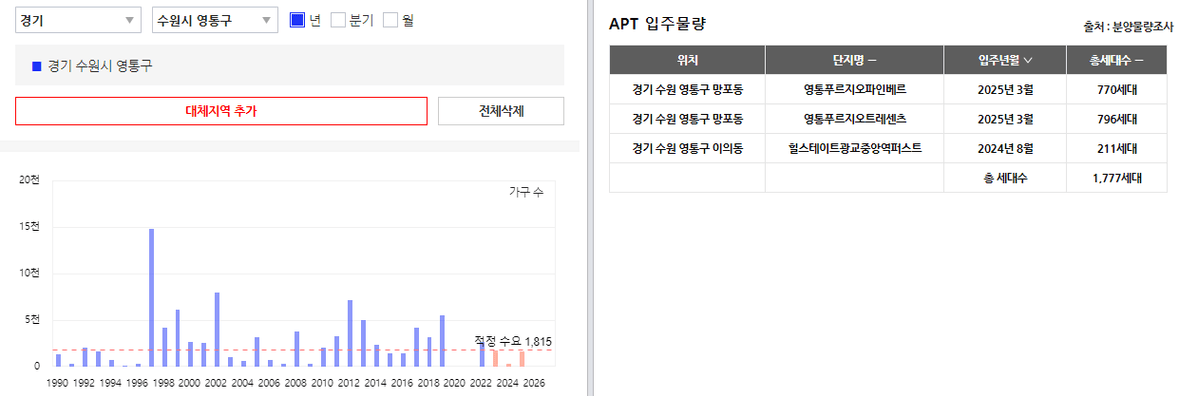This screenshot has width=1179, height=396.
Task: Click the 770세대 cell
Action: pyautogui.click(x=1116, y=89)
